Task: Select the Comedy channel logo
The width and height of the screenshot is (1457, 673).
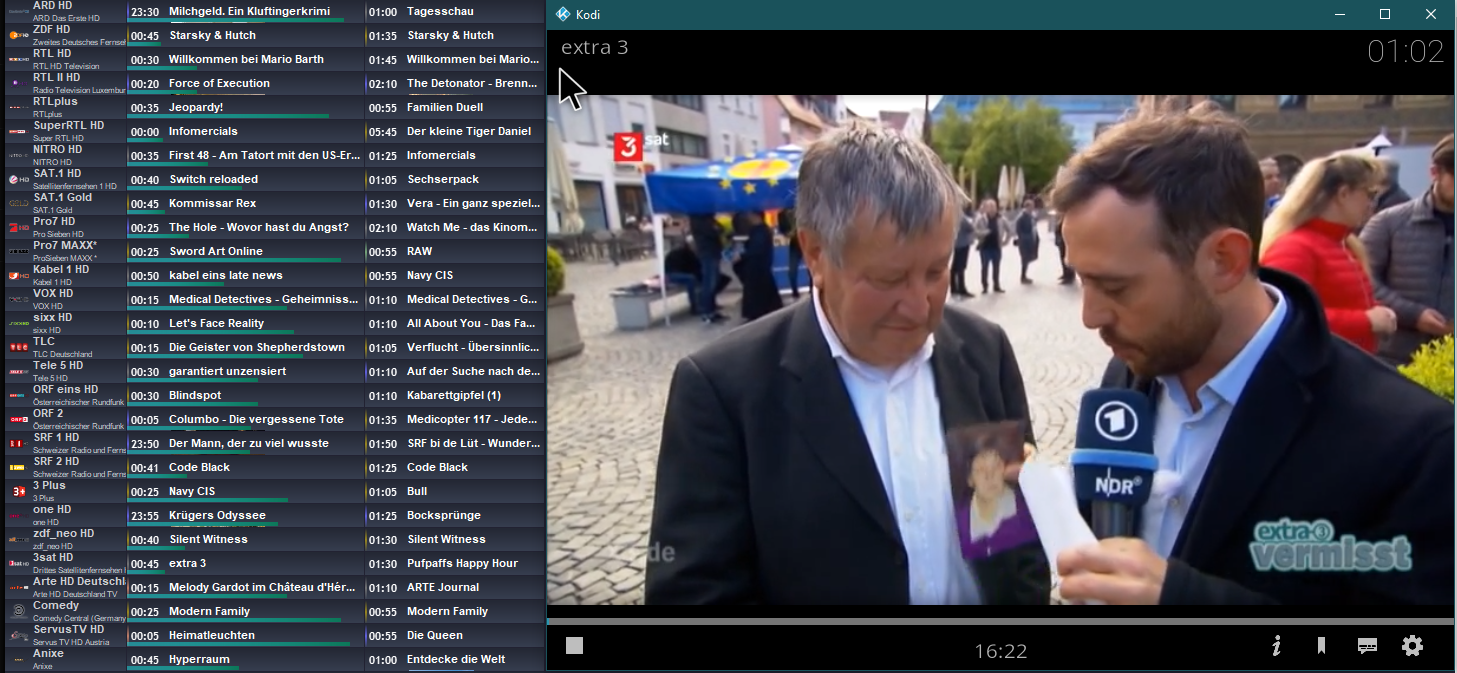Action: click(18, 611)
